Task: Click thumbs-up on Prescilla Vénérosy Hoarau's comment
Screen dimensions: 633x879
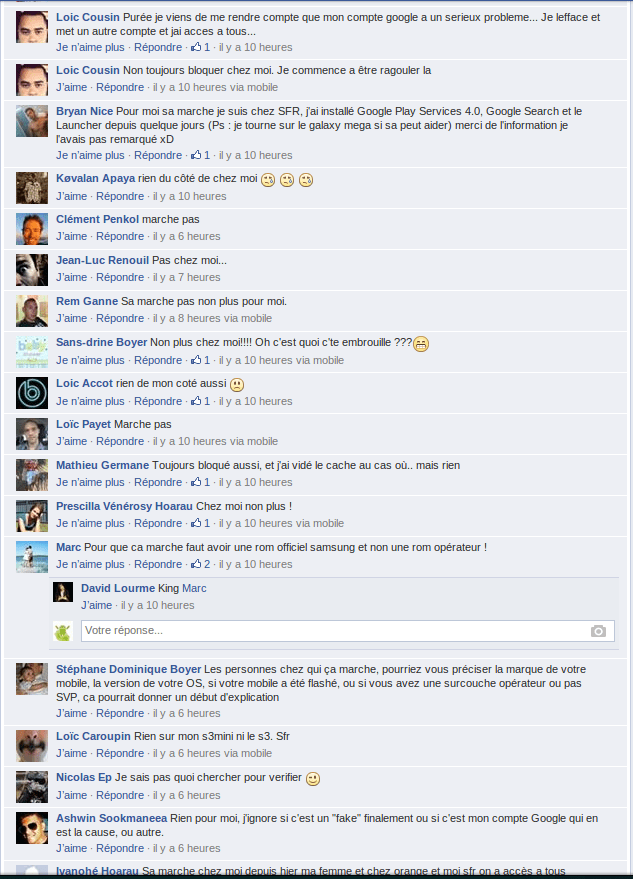Action: 196,523
